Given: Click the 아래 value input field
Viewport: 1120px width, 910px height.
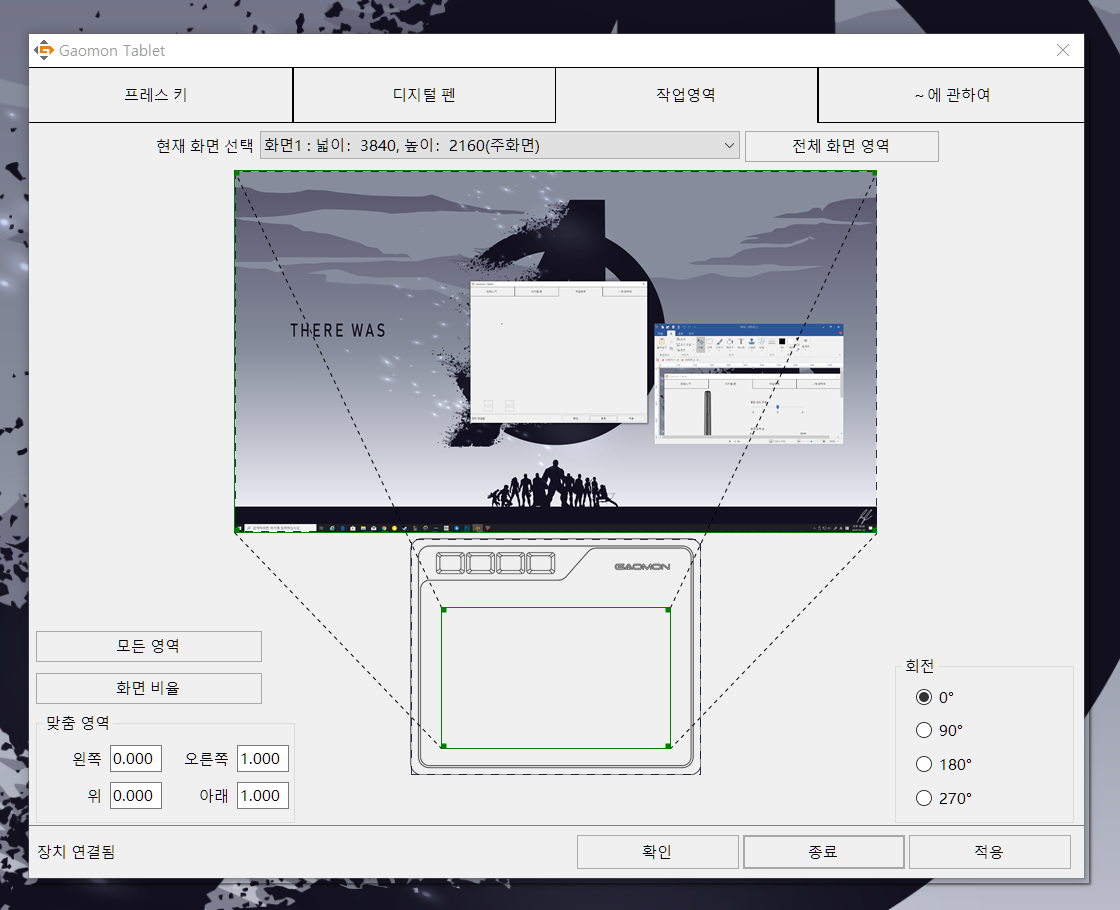Looking at the screenshot, I should point(263,796).
